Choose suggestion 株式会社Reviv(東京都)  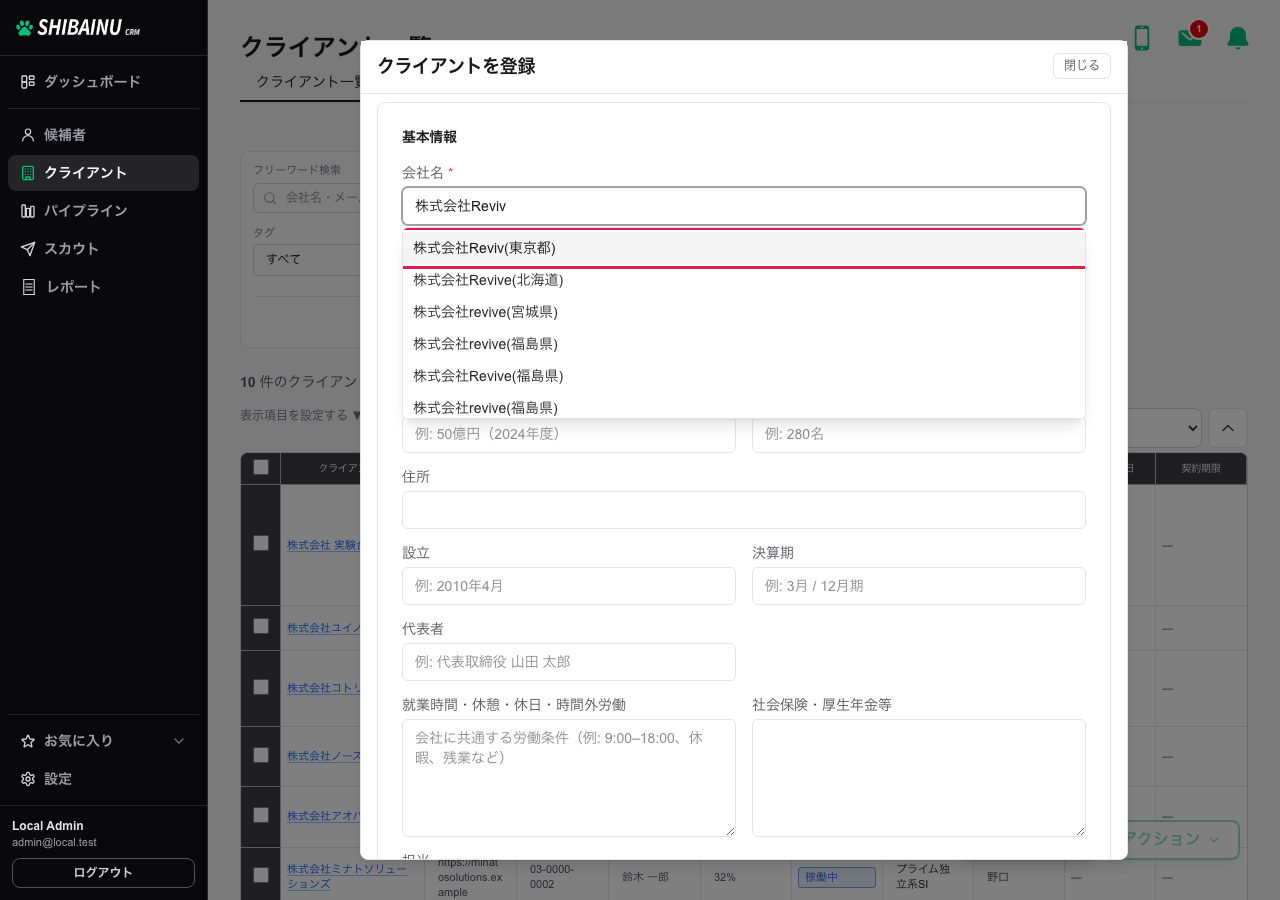coord(743,248)
